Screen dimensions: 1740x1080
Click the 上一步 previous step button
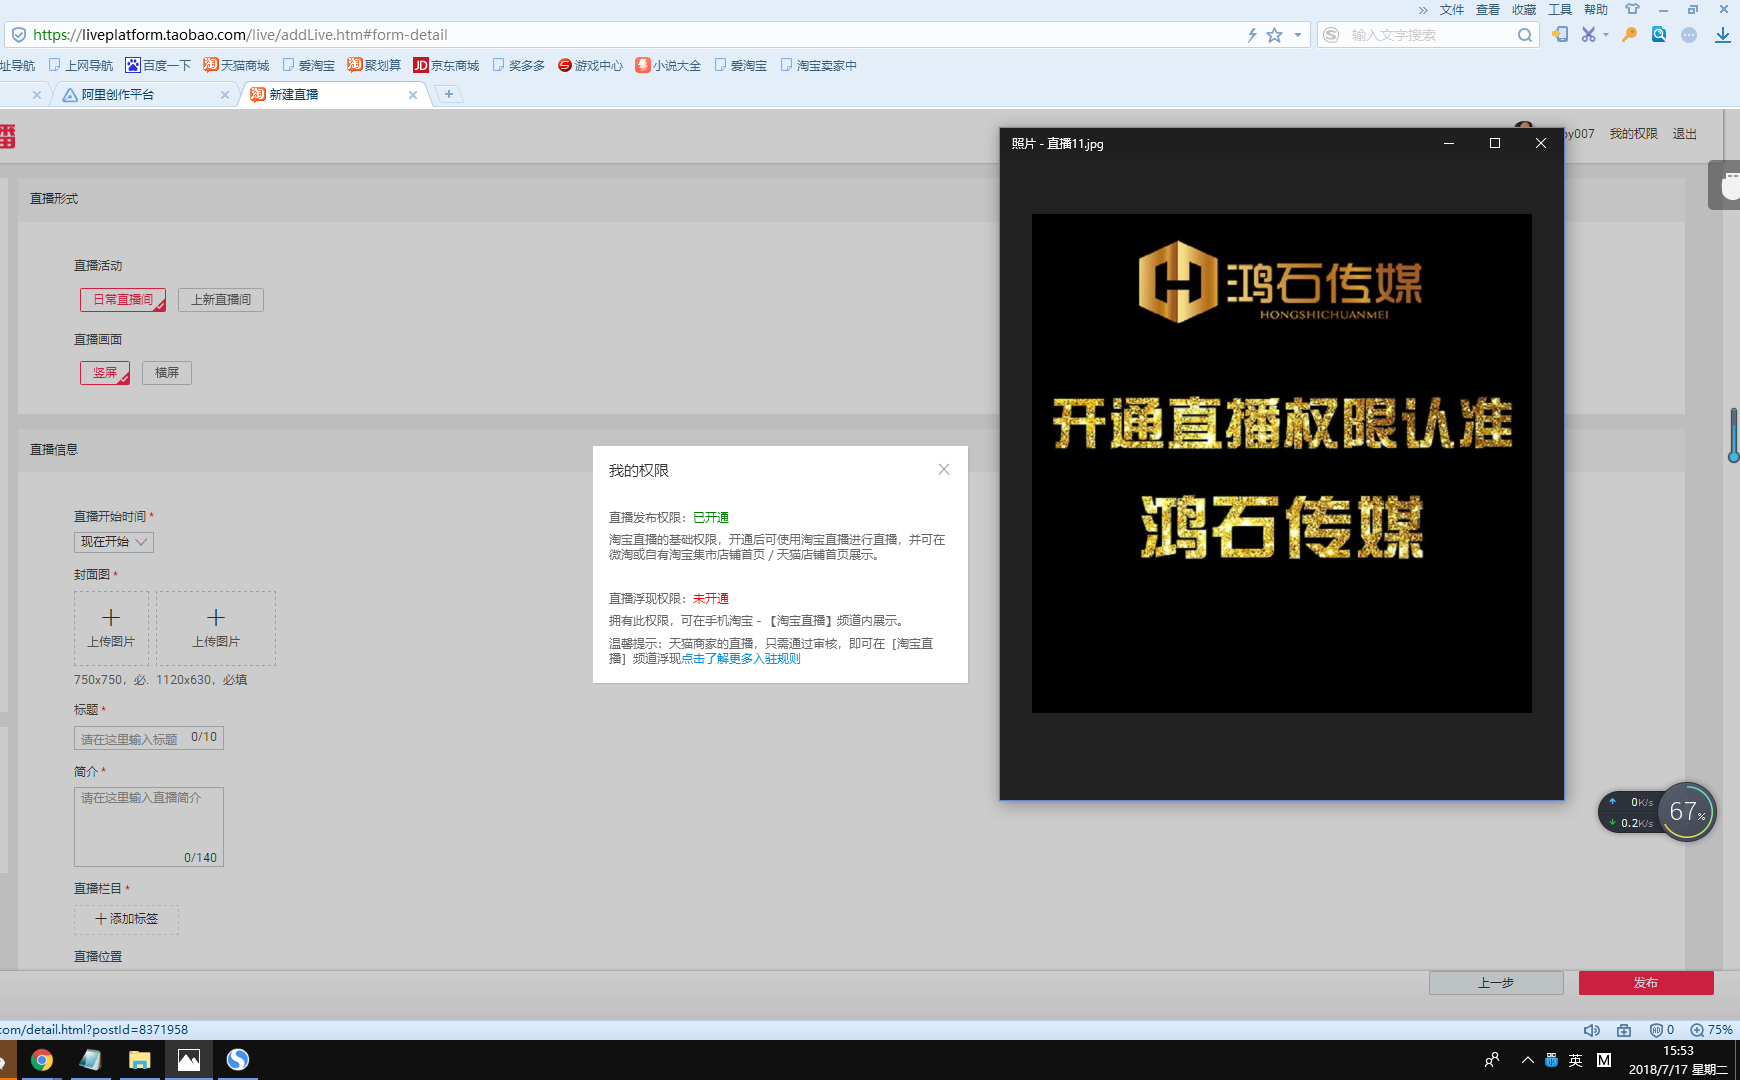1496,983
